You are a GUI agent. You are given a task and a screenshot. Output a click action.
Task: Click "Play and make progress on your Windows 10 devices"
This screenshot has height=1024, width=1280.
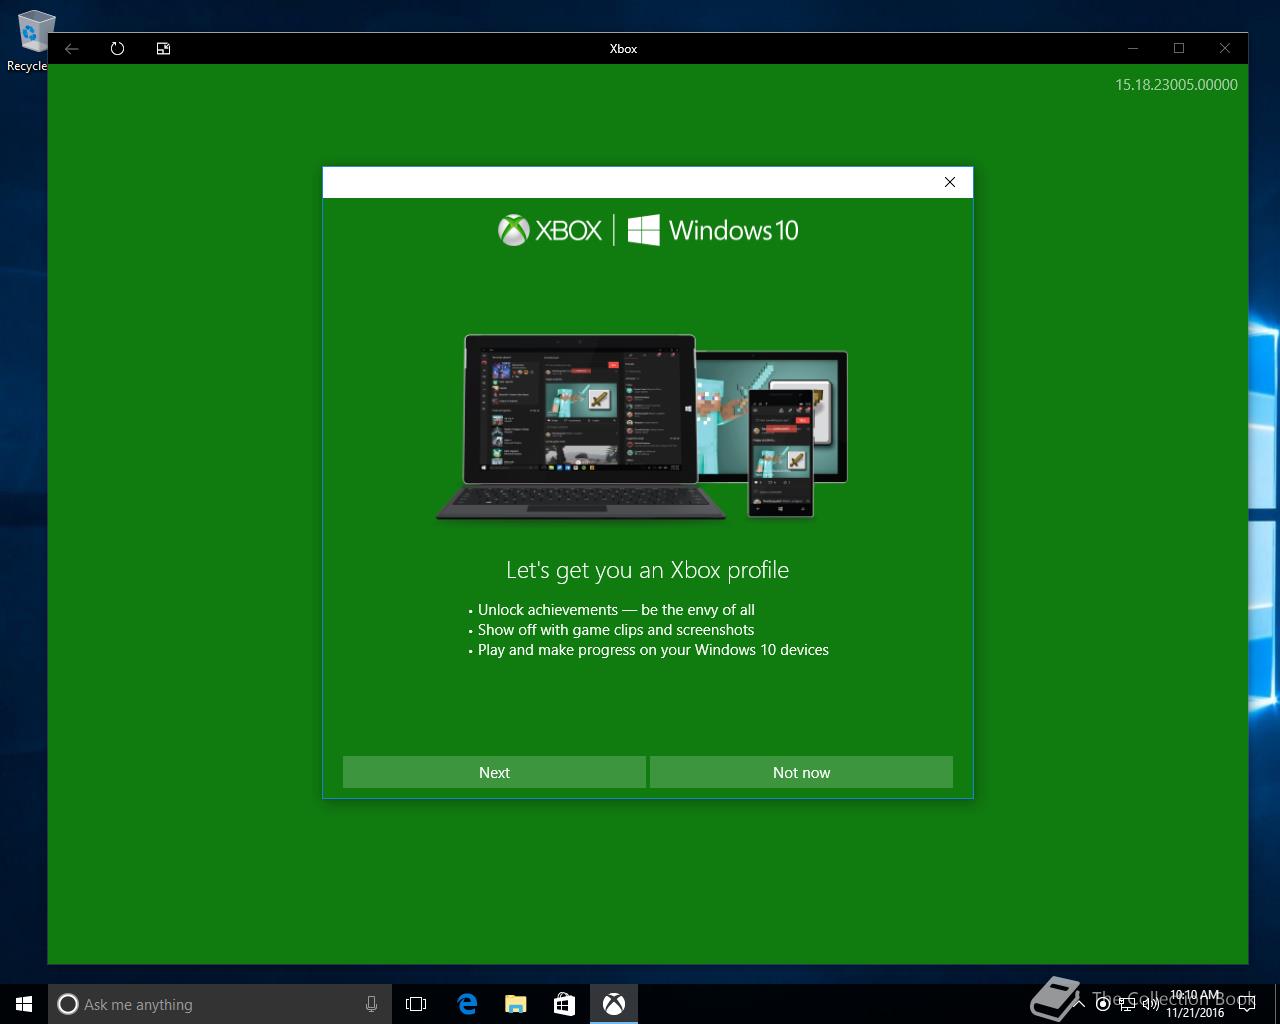[653, 650]
